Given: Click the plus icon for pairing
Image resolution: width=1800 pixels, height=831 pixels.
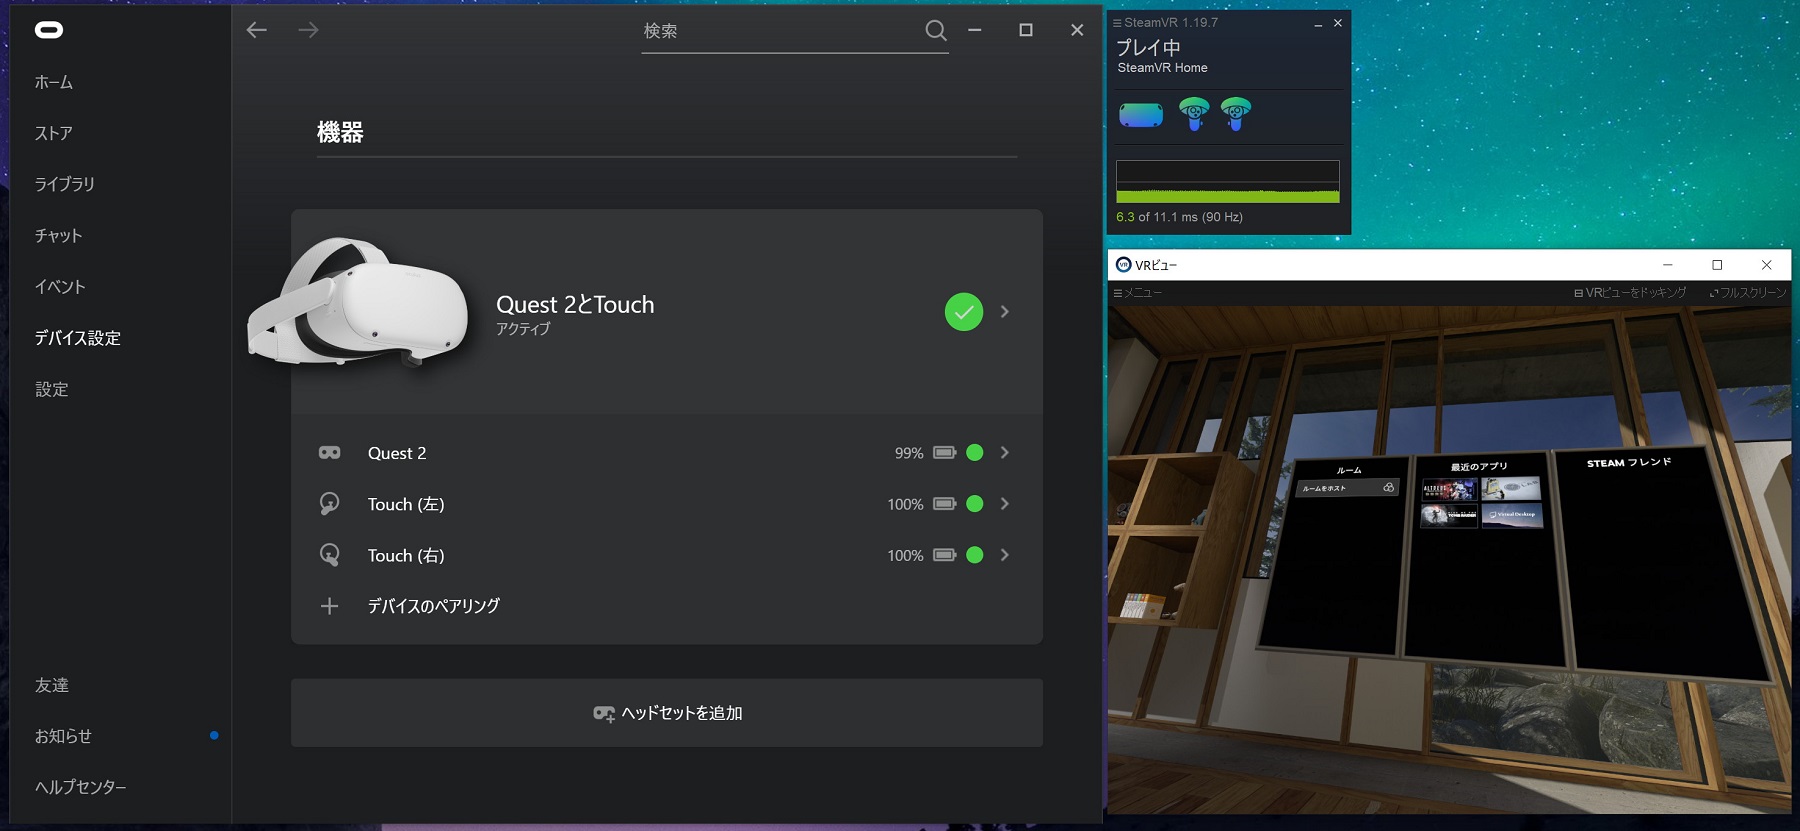Looking at the screenshot, I should click(329, 606).
